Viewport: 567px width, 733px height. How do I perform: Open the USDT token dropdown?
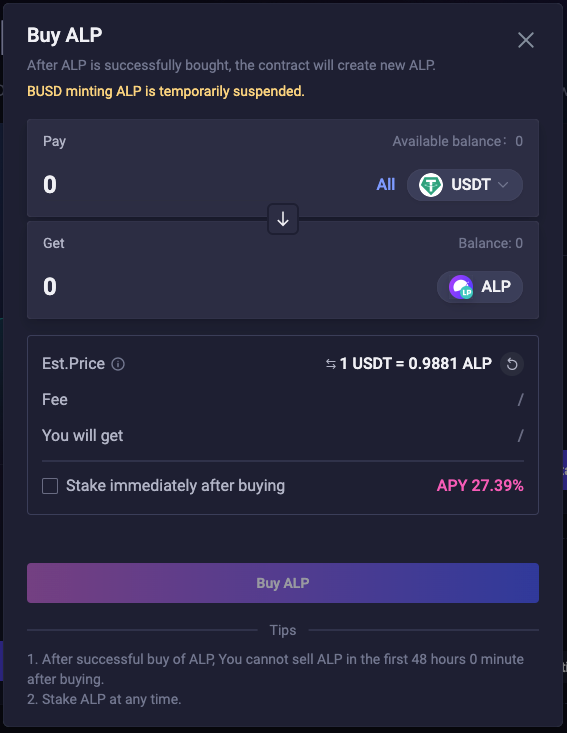465,185
